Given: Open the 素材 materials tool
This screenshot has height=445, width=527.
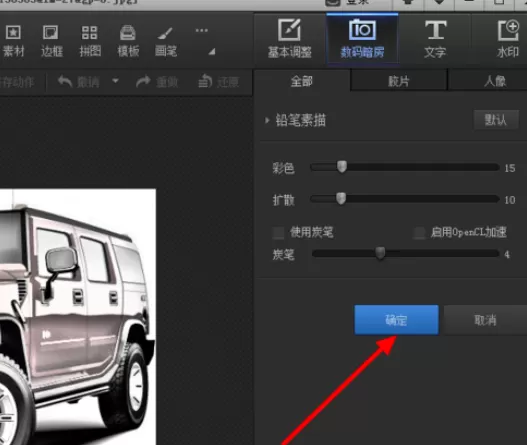Looking at the screenshot, I should 13,41.
